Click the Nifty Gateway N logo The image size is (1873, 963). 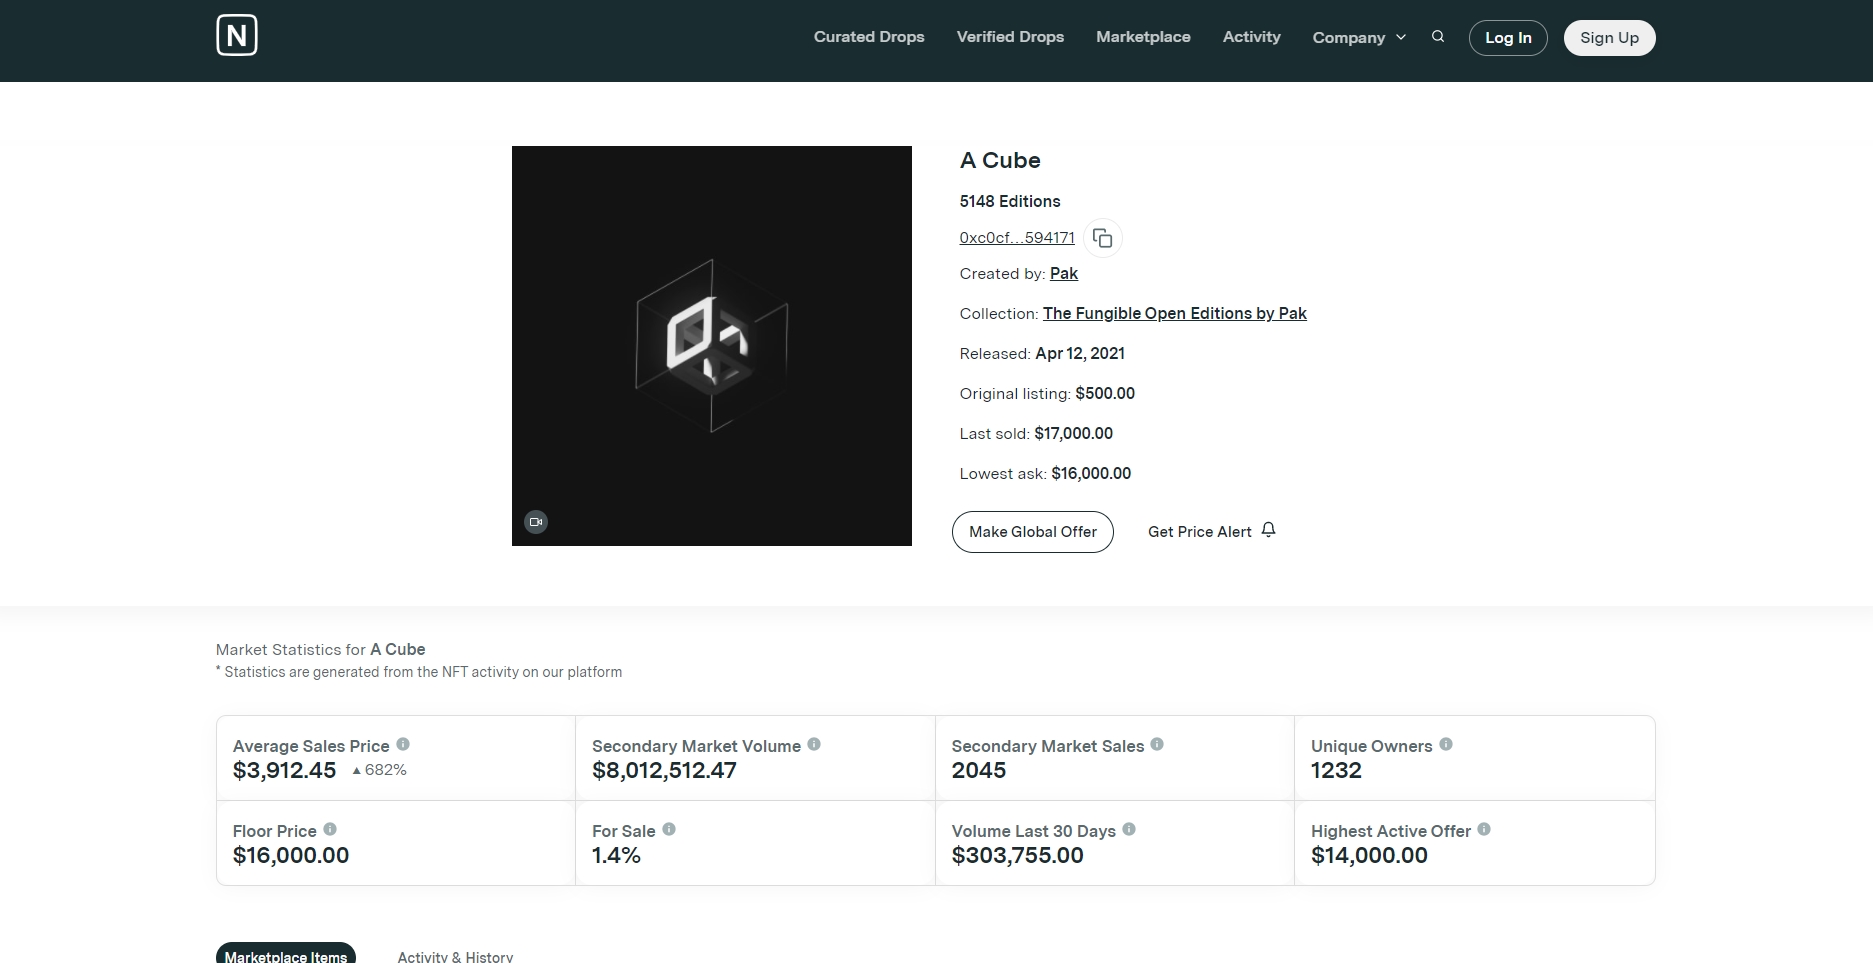(237, 35)
